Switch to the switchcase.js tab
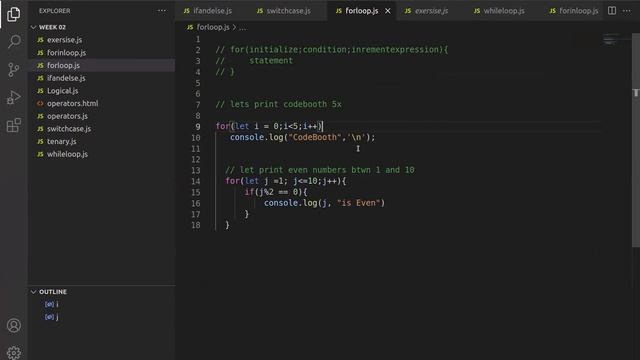640x360 pixels. point(284,11)
